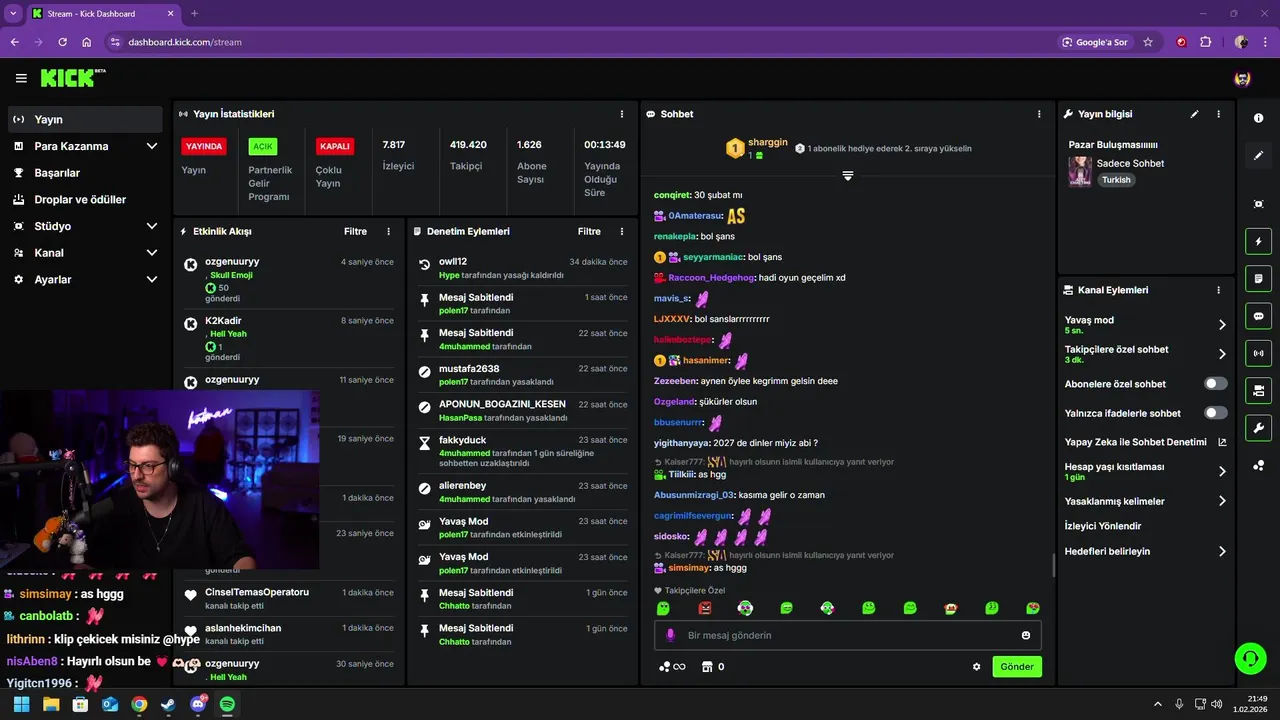The height and width of the screenshot is (720, 1280).
Task: Click the focus frame icon in right rail
Action: tap(1258, 204)
